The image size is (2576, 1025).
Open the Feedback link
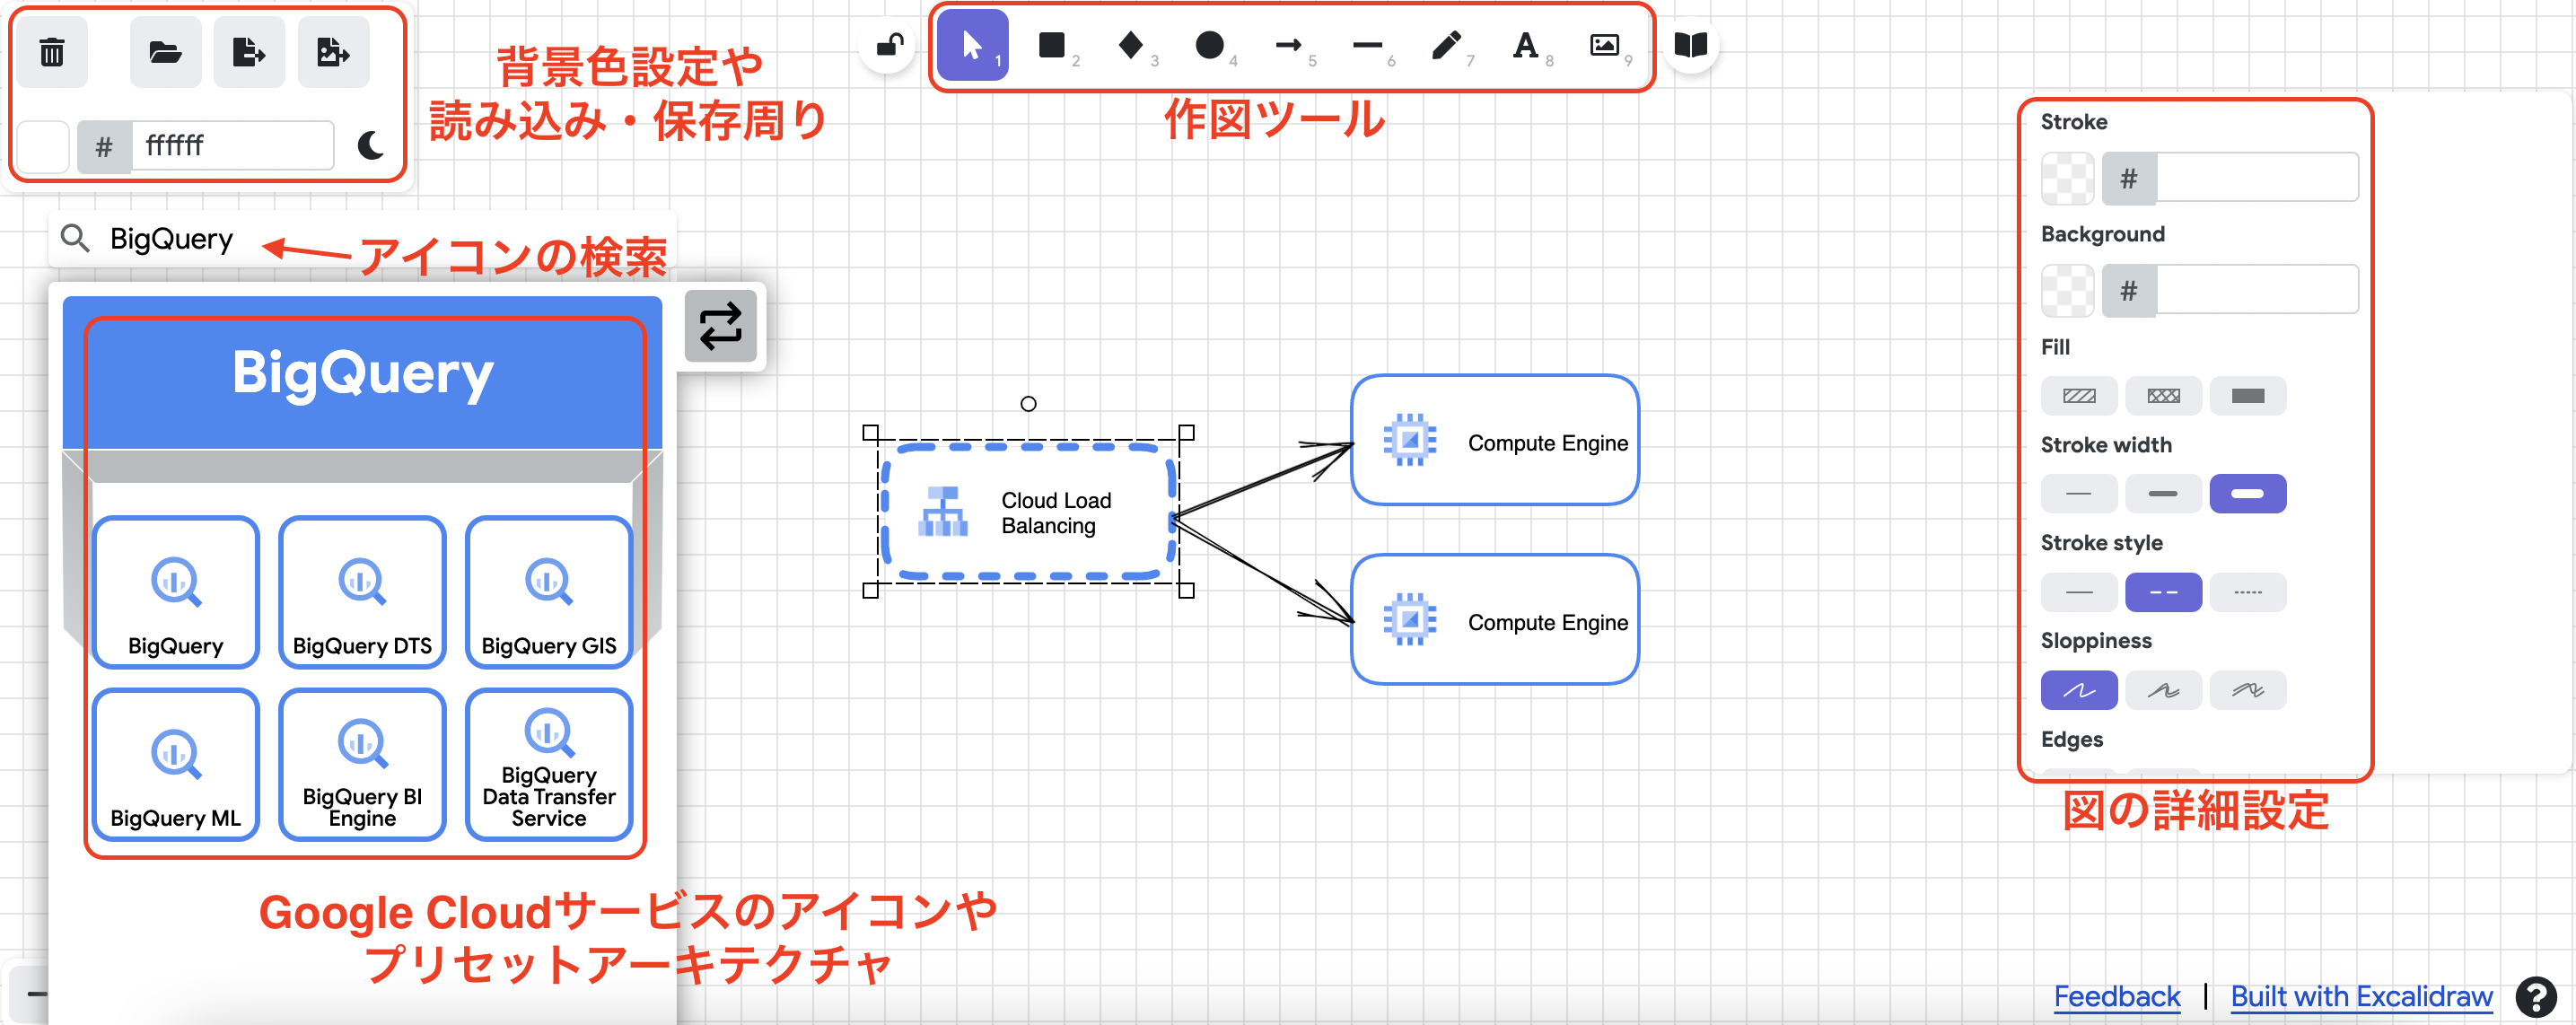click(x=2118, y=996)
